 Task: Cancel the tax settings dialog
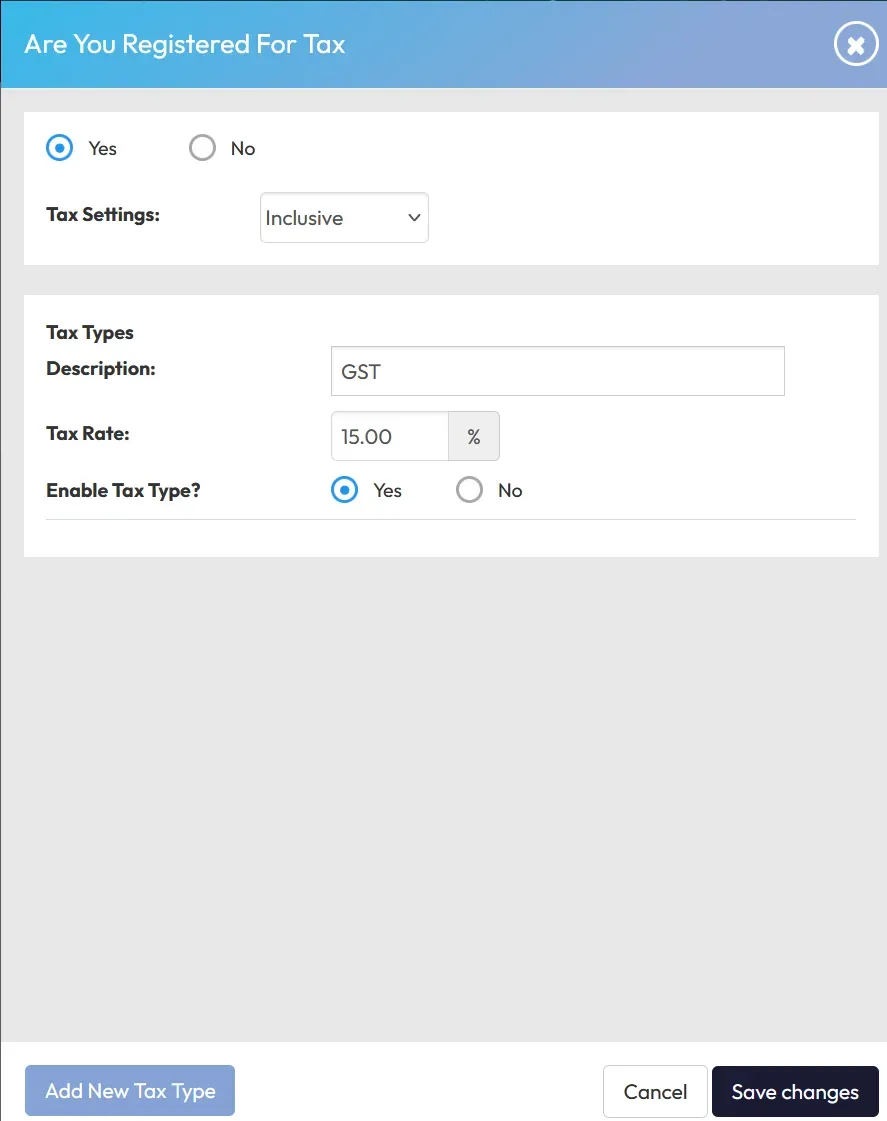pyautogui.click(x=655, y=1091)
